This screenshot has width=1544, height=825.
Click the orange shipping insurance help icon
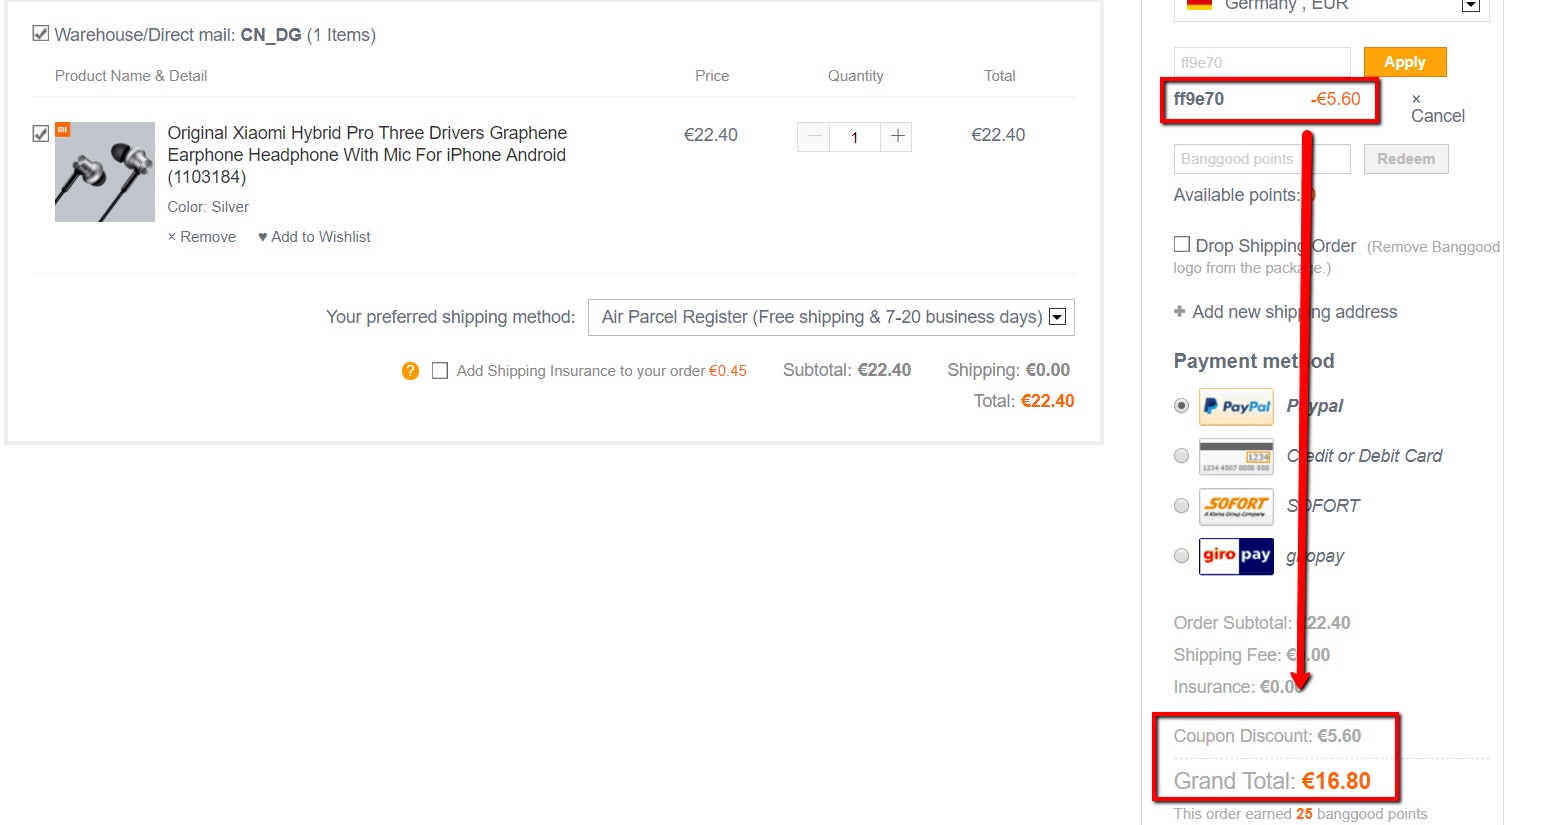[x=410, y=371]
